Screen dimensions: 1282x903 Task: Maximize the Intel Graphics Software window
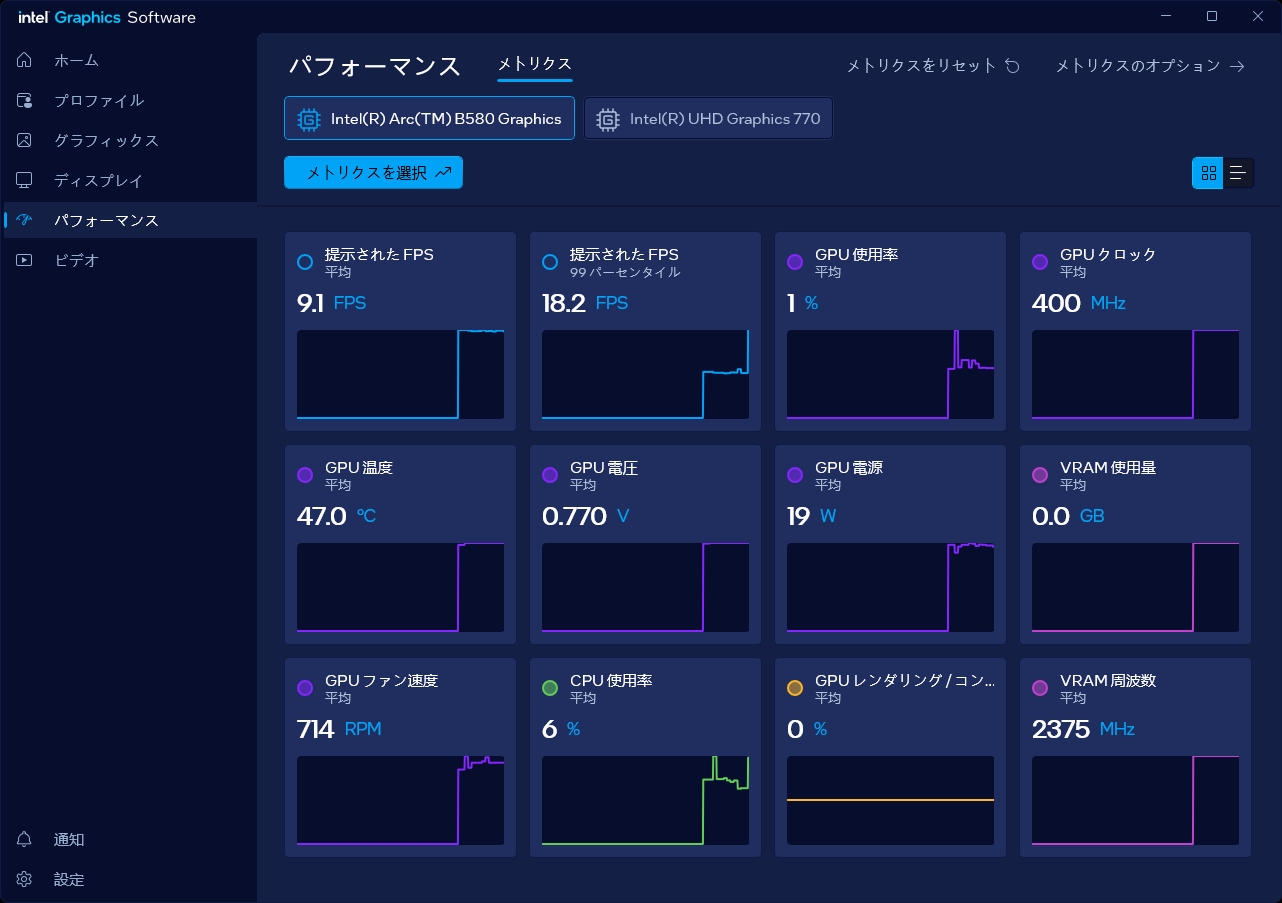(1212, 16)
